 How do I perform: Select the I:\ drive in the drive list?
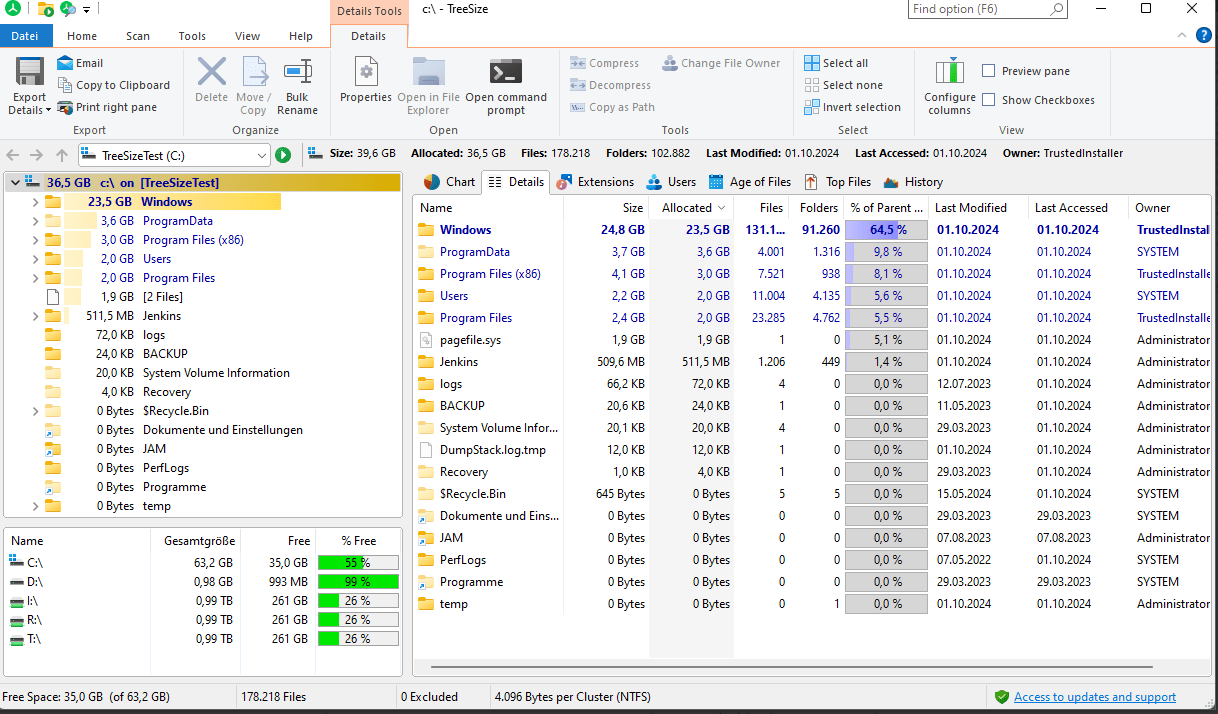click(x=203, y=601)
